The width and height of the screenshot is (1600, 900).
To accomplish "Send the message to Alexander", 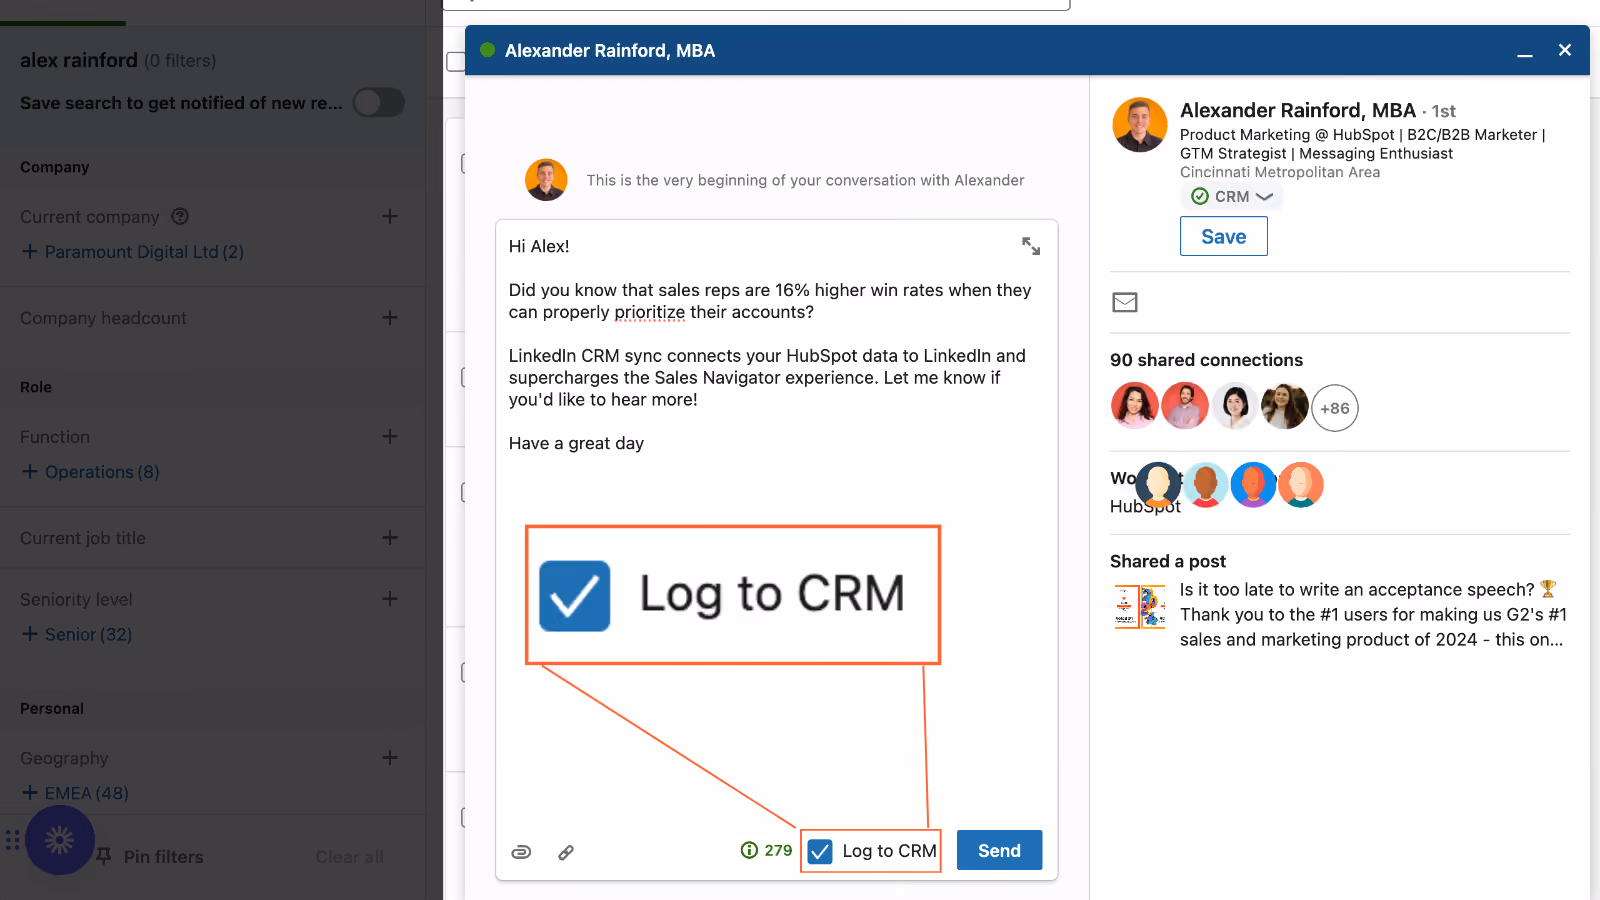I will tap(999, 850).
